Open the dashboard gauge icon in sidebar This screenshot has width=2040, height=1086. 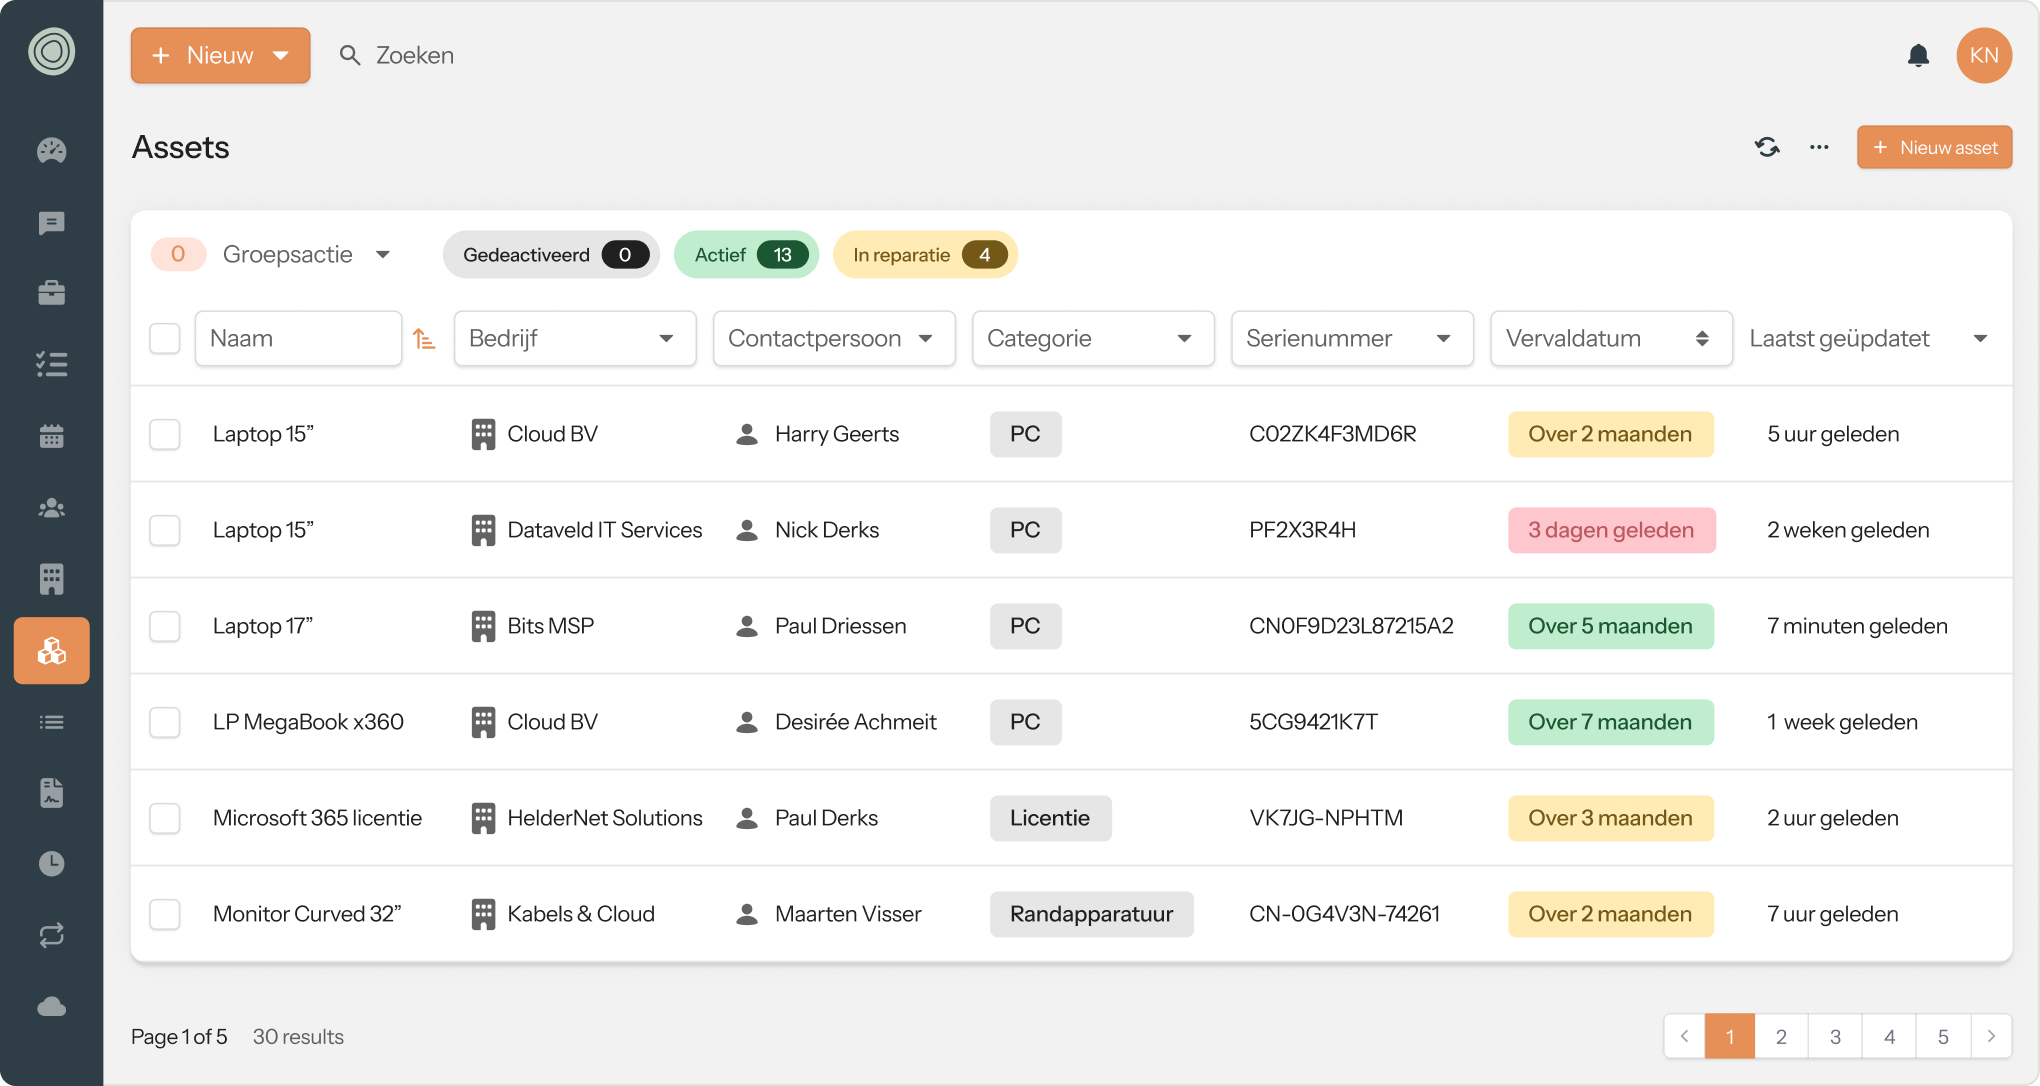click(x=51, y=150)
